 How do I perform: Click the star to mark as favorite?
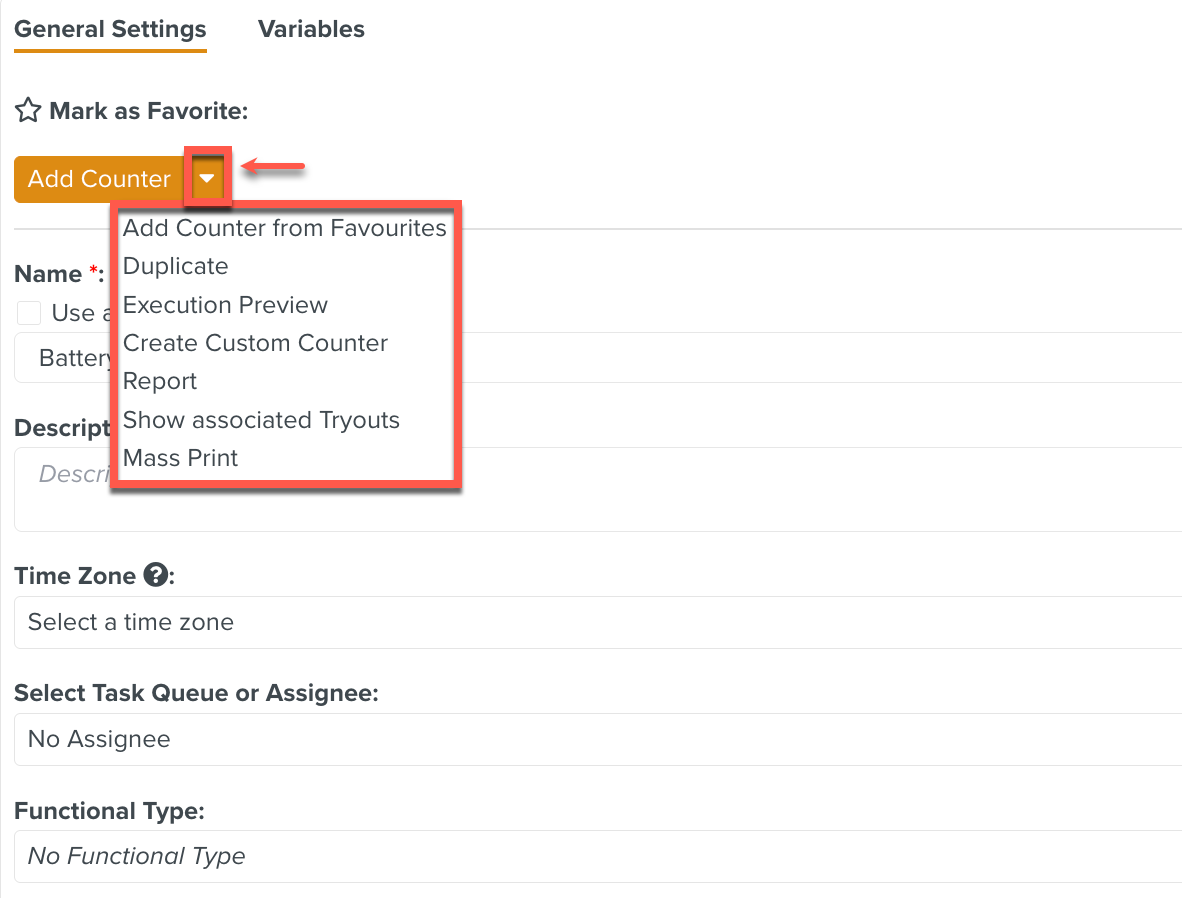[x=27, y=110]
